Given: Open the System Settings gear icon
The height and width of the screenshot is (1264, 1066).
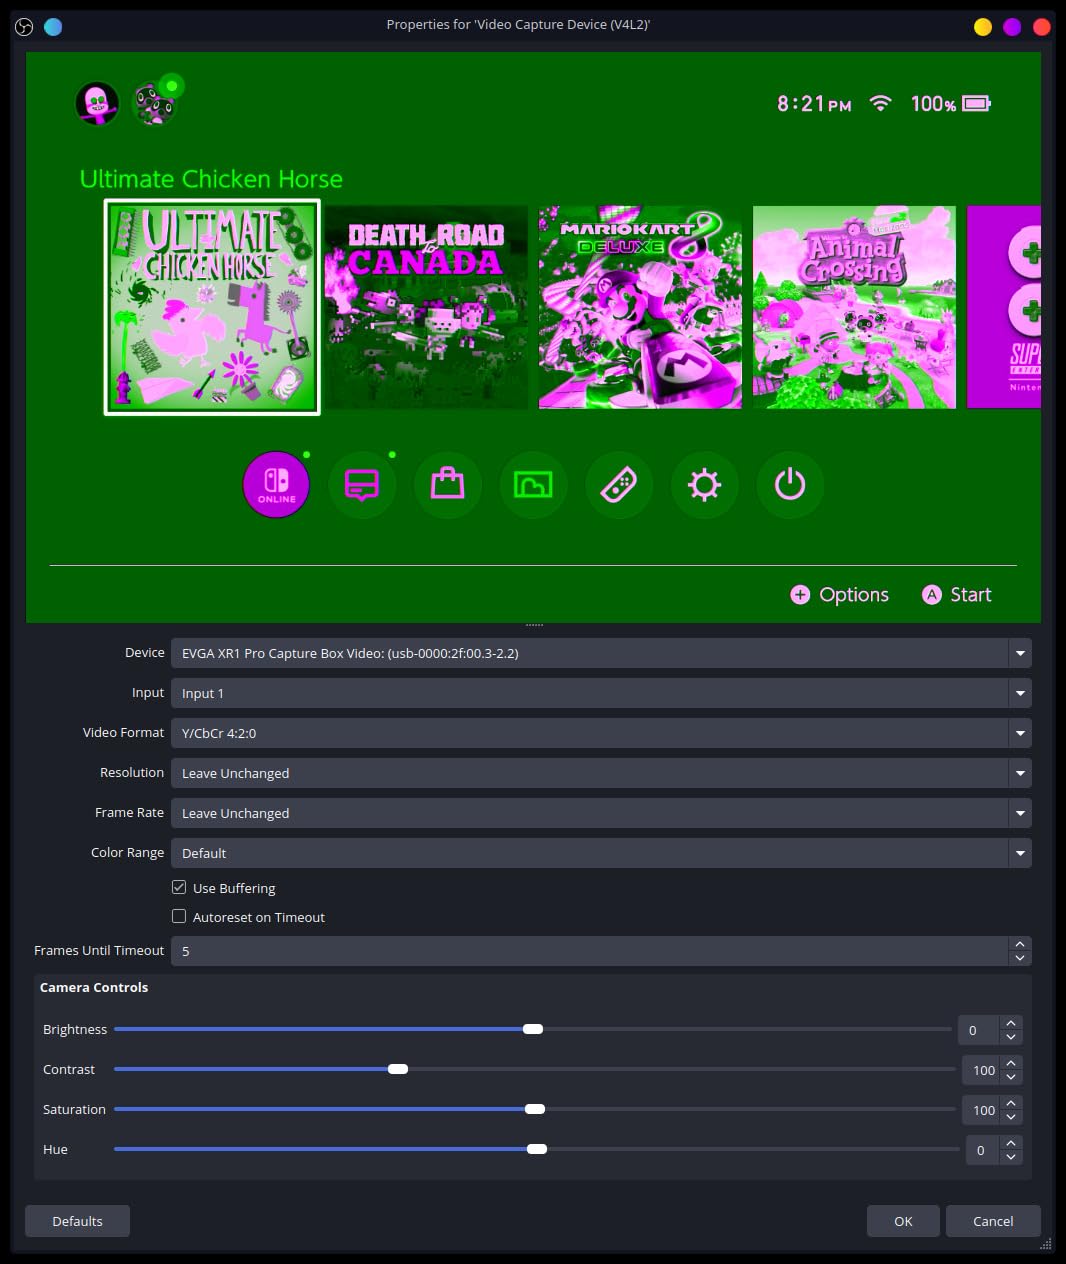Looking at the screenshot, I should [704, 485].
